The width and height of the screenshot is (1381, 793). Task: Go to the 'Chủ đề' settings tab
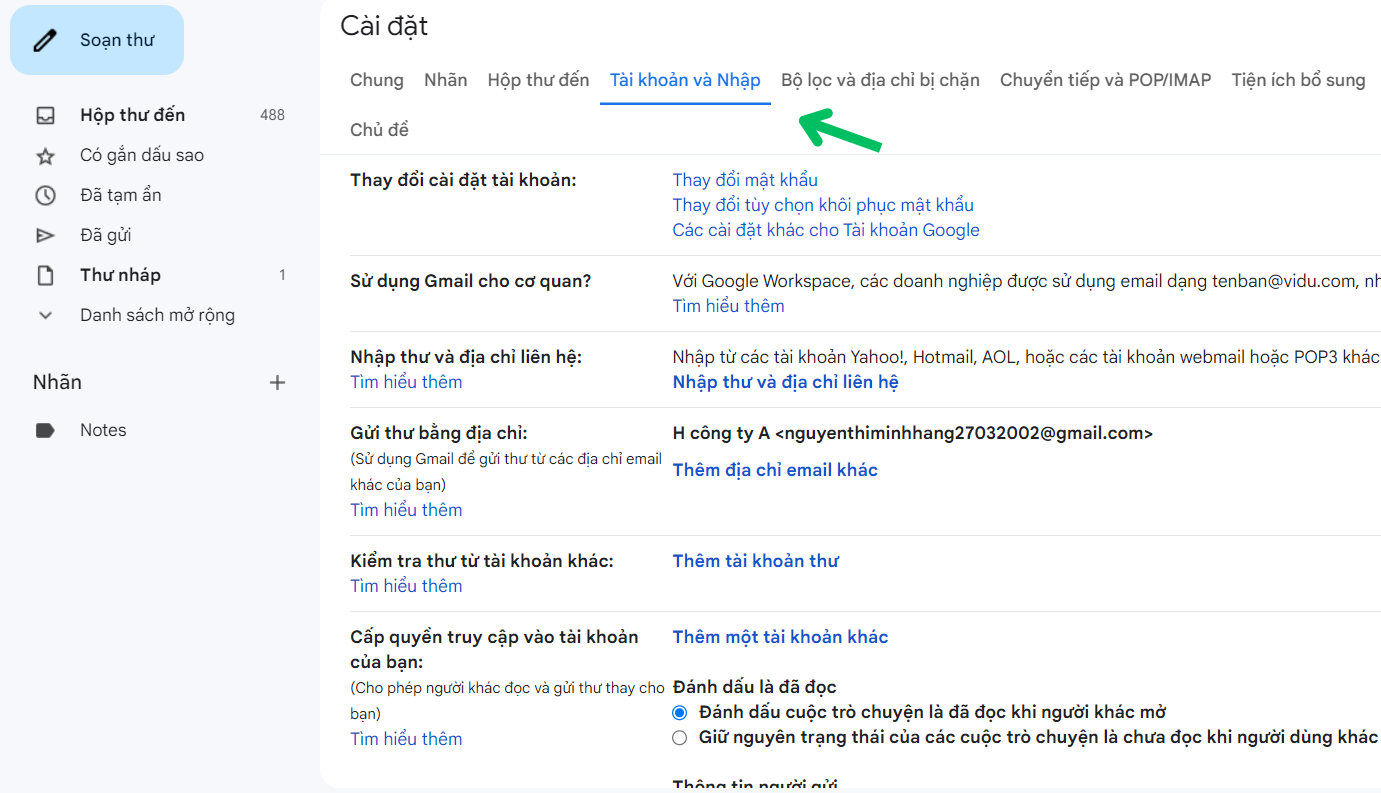[x=379, y=130]
